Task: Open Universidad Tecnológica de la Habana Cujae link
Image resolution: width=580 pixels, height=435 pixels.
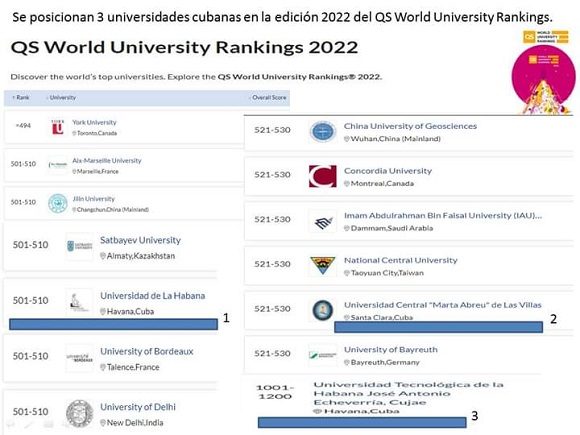Action: coord(408,394)
